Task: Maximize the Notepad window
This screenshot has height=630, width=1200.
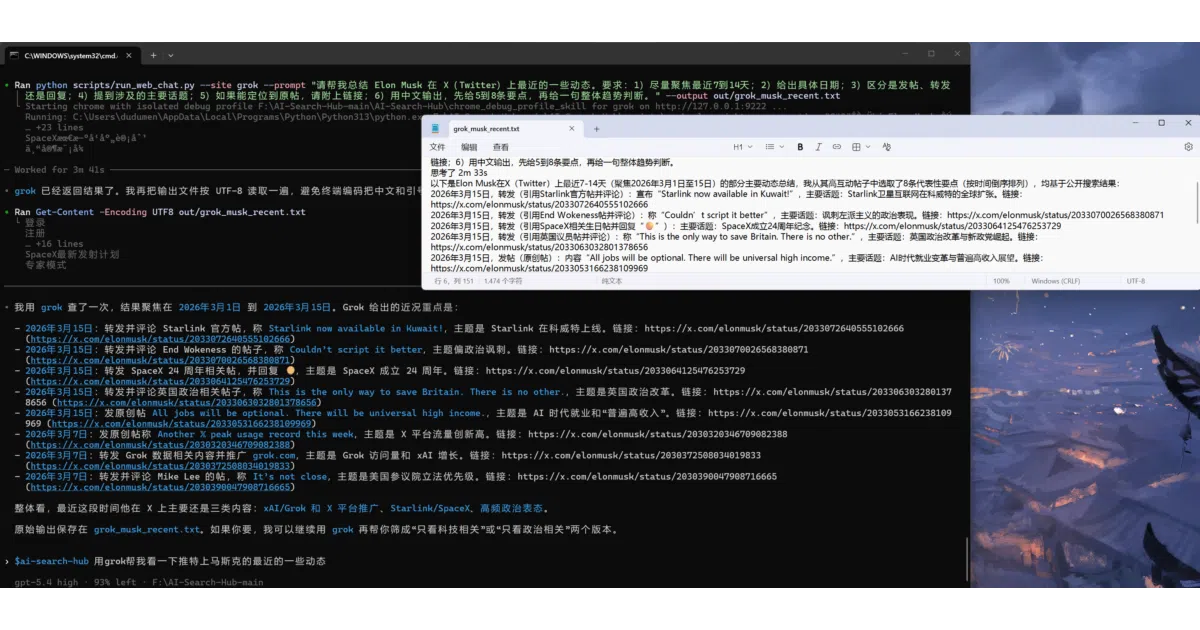Action: click(1161, 123)
